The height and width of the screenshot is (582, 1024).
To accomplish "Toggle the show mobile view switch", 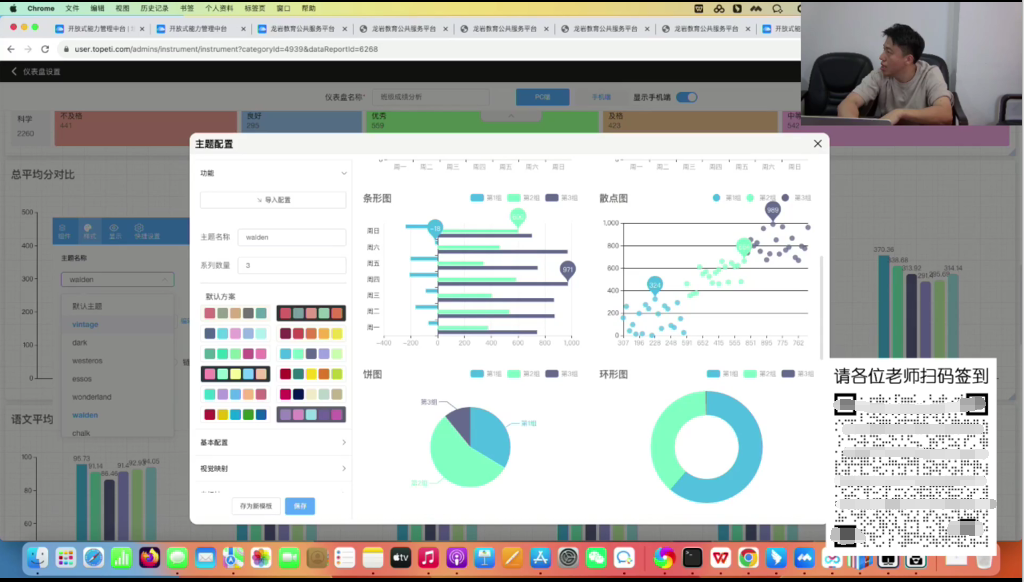I will 686,98.
